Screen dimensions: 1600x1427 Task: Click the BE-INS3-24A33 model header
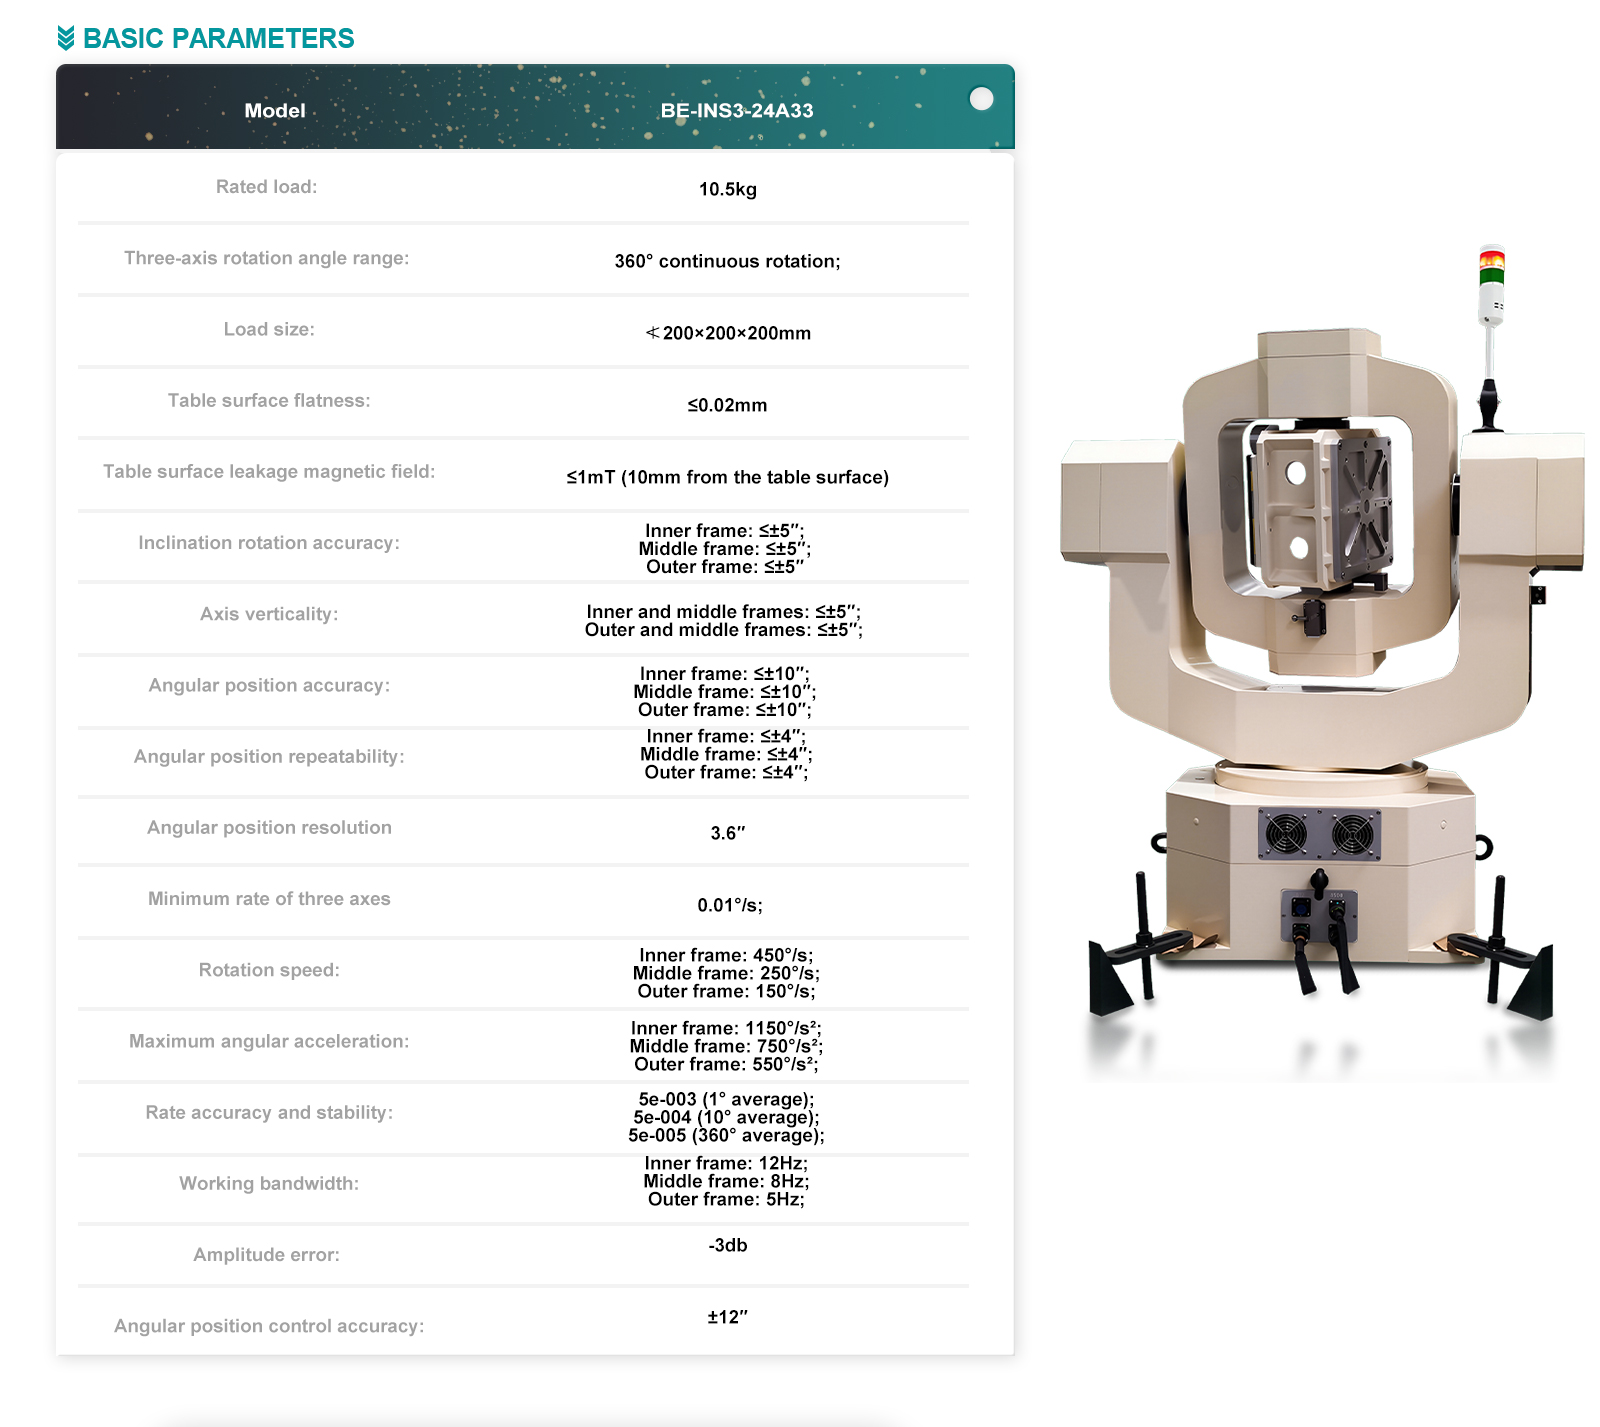tap(737, 111)
